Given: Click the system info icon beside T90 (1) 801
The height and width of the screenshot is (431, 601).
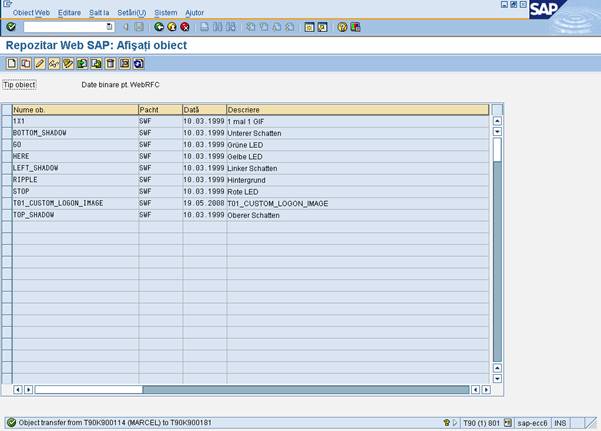Looking at the screenshot, I should (x=507, y=423).
